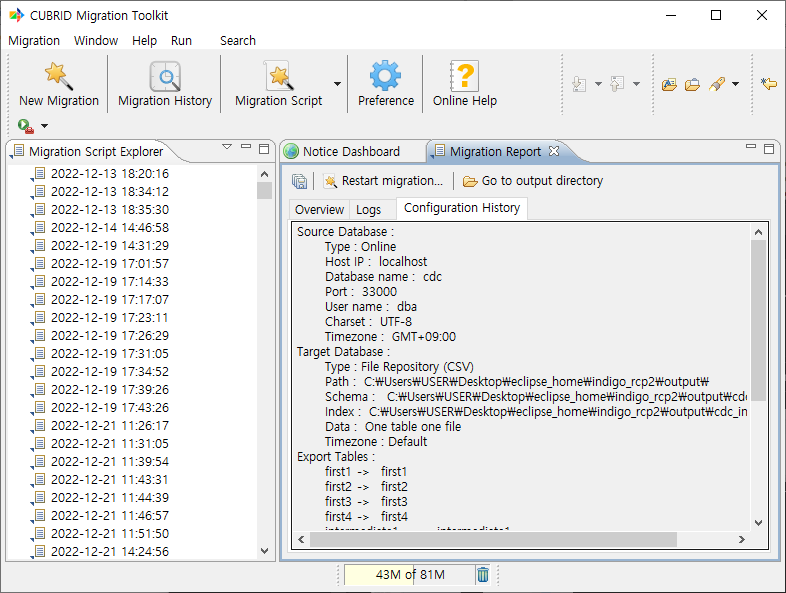The height and width of the screenshot is (593, 786).
Task: Click the green Run icon below toolbar
Action: click(x=26, y=126)
